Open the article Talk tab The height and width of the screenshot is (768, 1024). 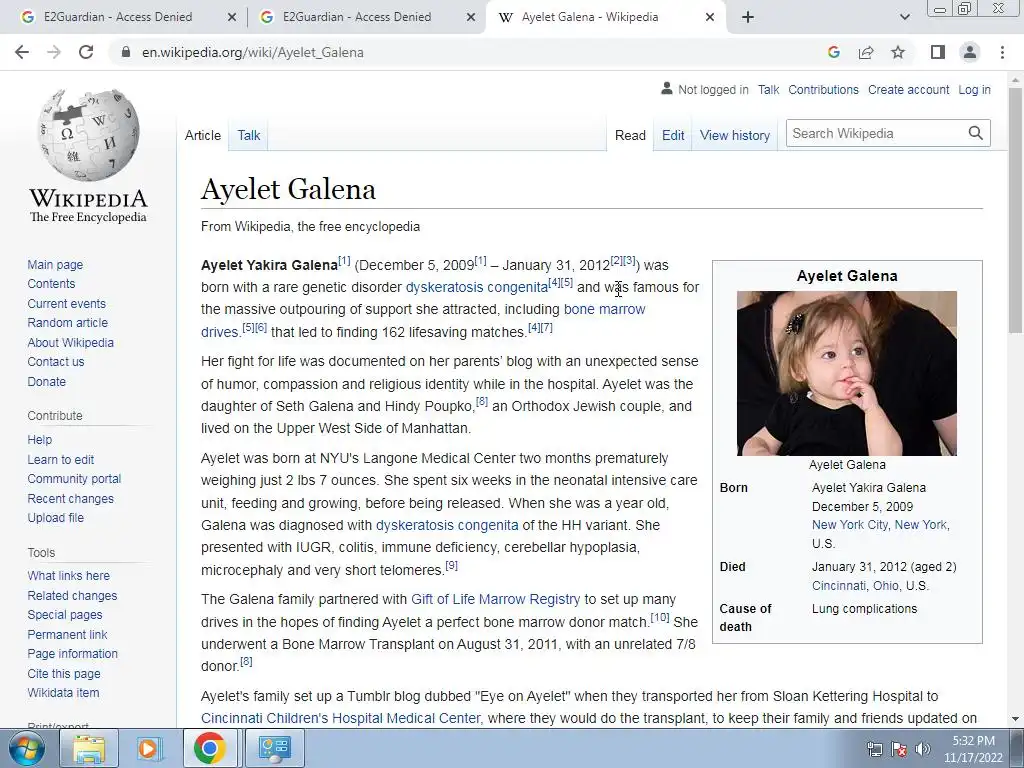(x=249, y=135)
